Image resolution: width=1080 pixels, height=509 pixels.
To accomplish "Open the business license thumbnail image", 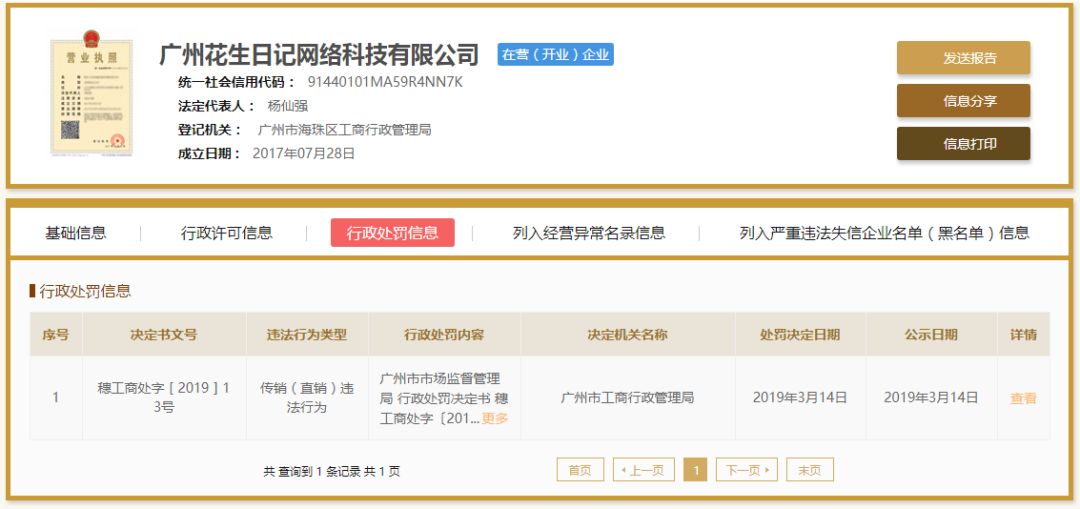I will (91, 92).
